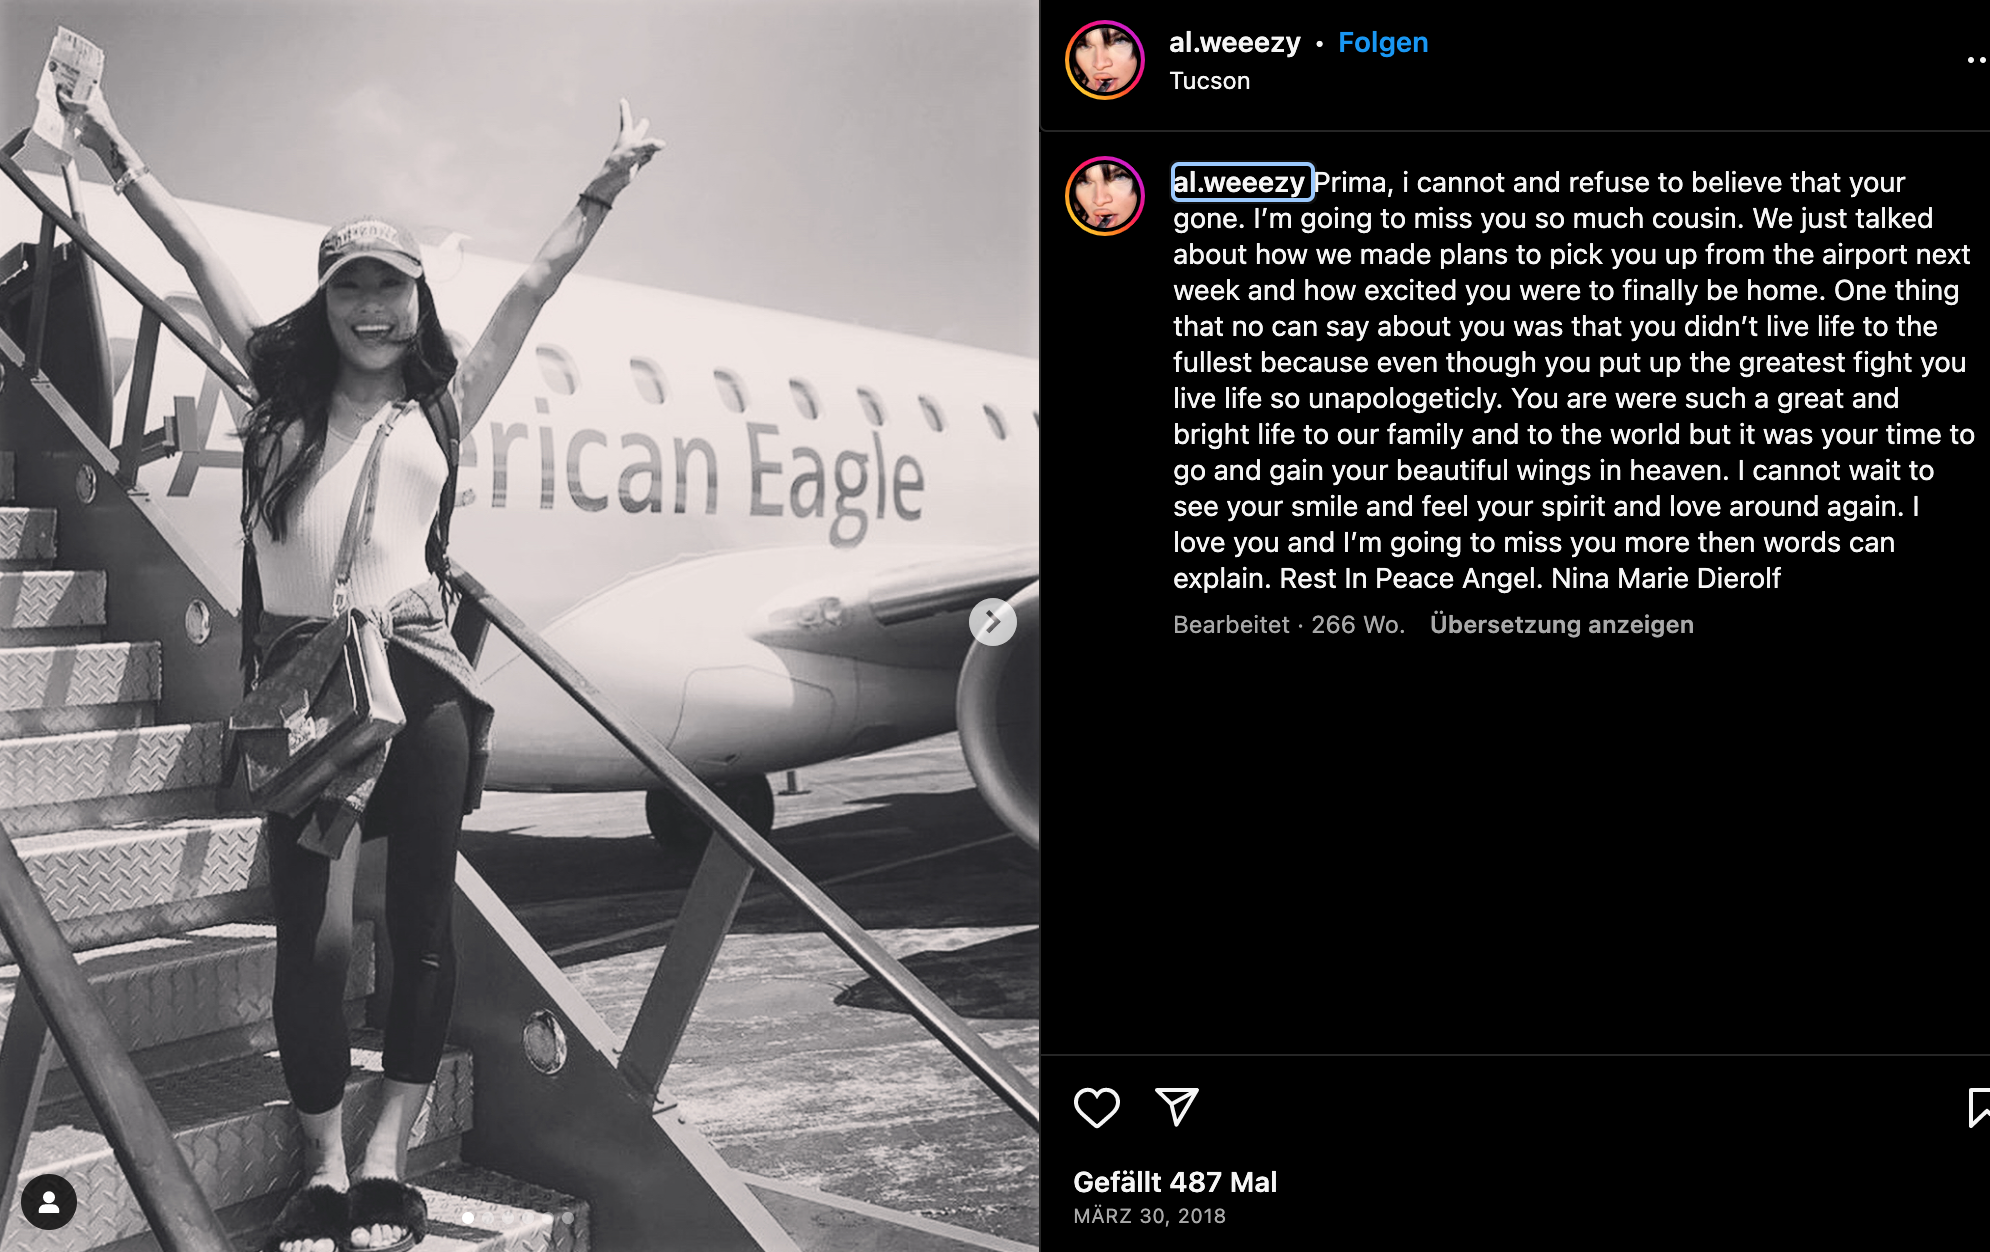The height and width of the screenshot is (1252, 1990).
Task: View likes list via Gefällt 487 Mal
Action: [x=1175, y=1182]
